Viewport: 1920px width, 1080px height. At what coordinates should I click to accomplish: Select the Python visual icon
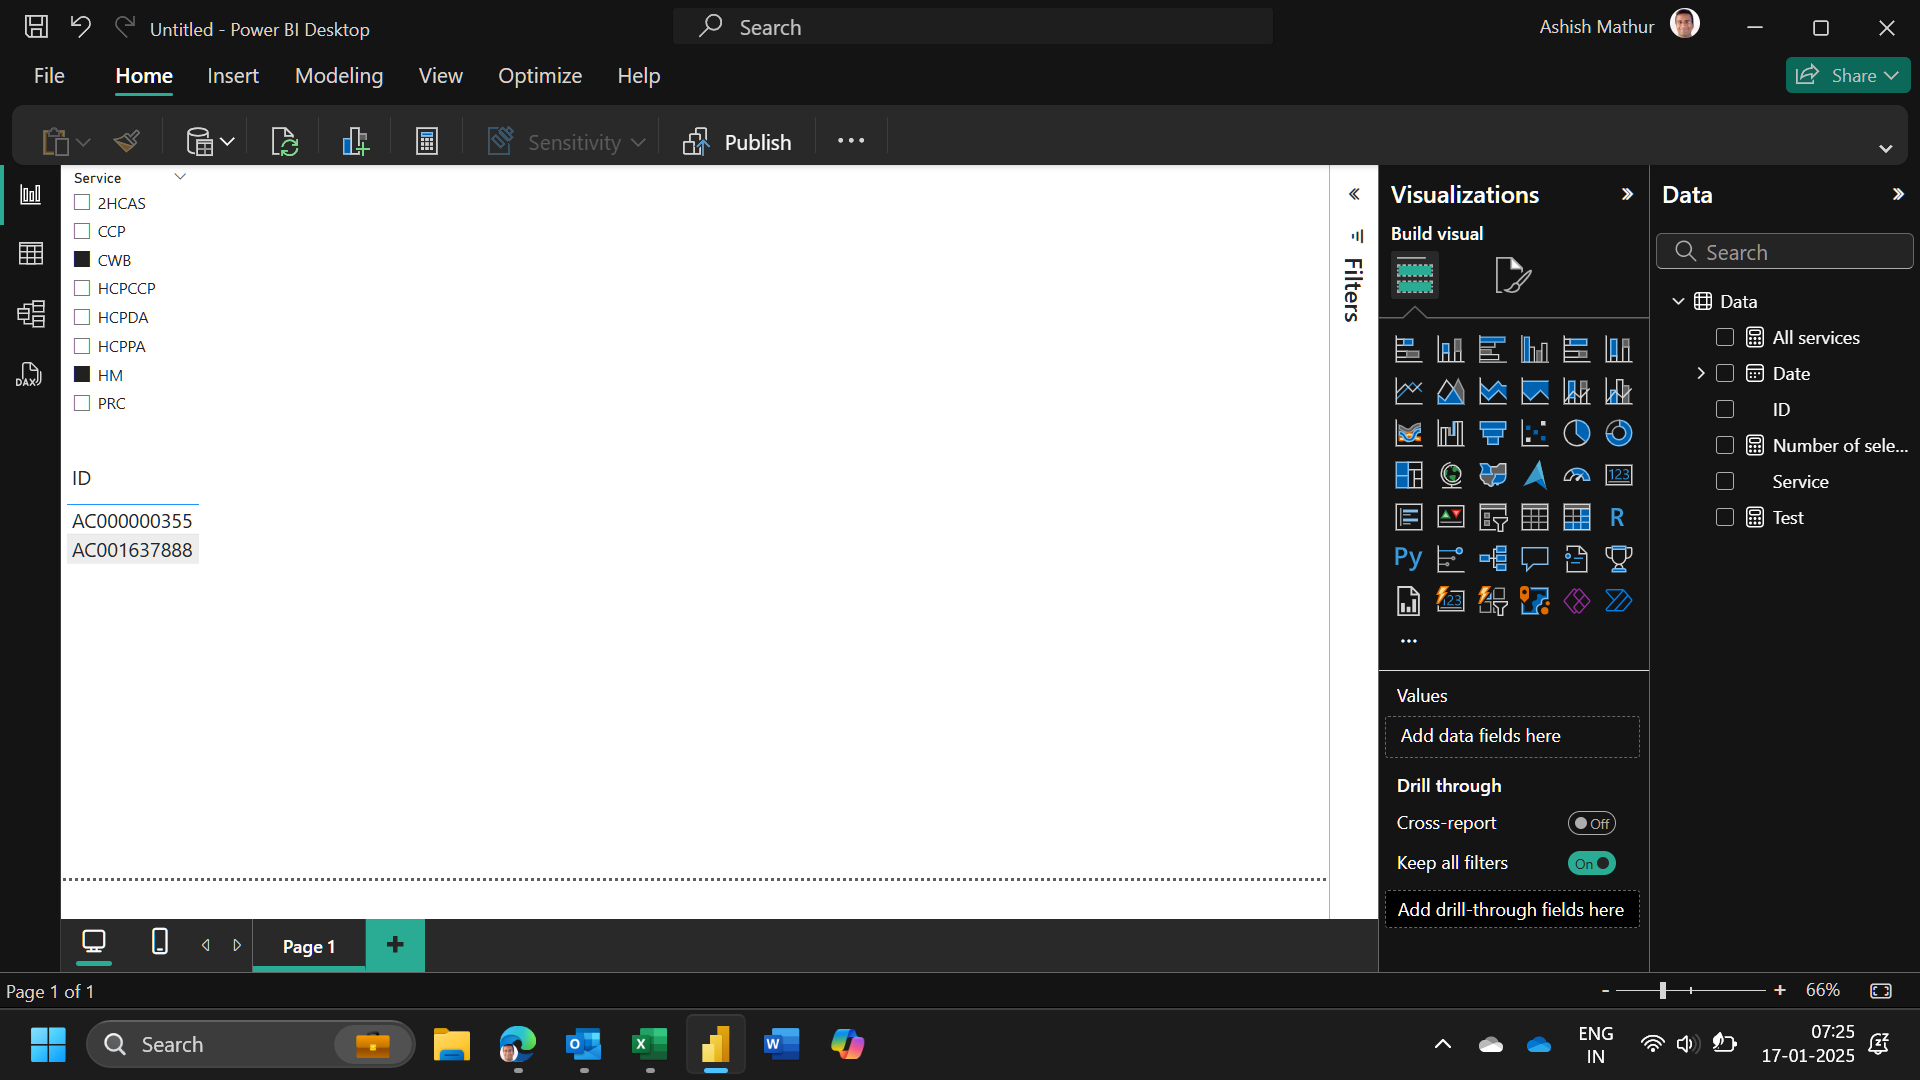(1408, 558)
